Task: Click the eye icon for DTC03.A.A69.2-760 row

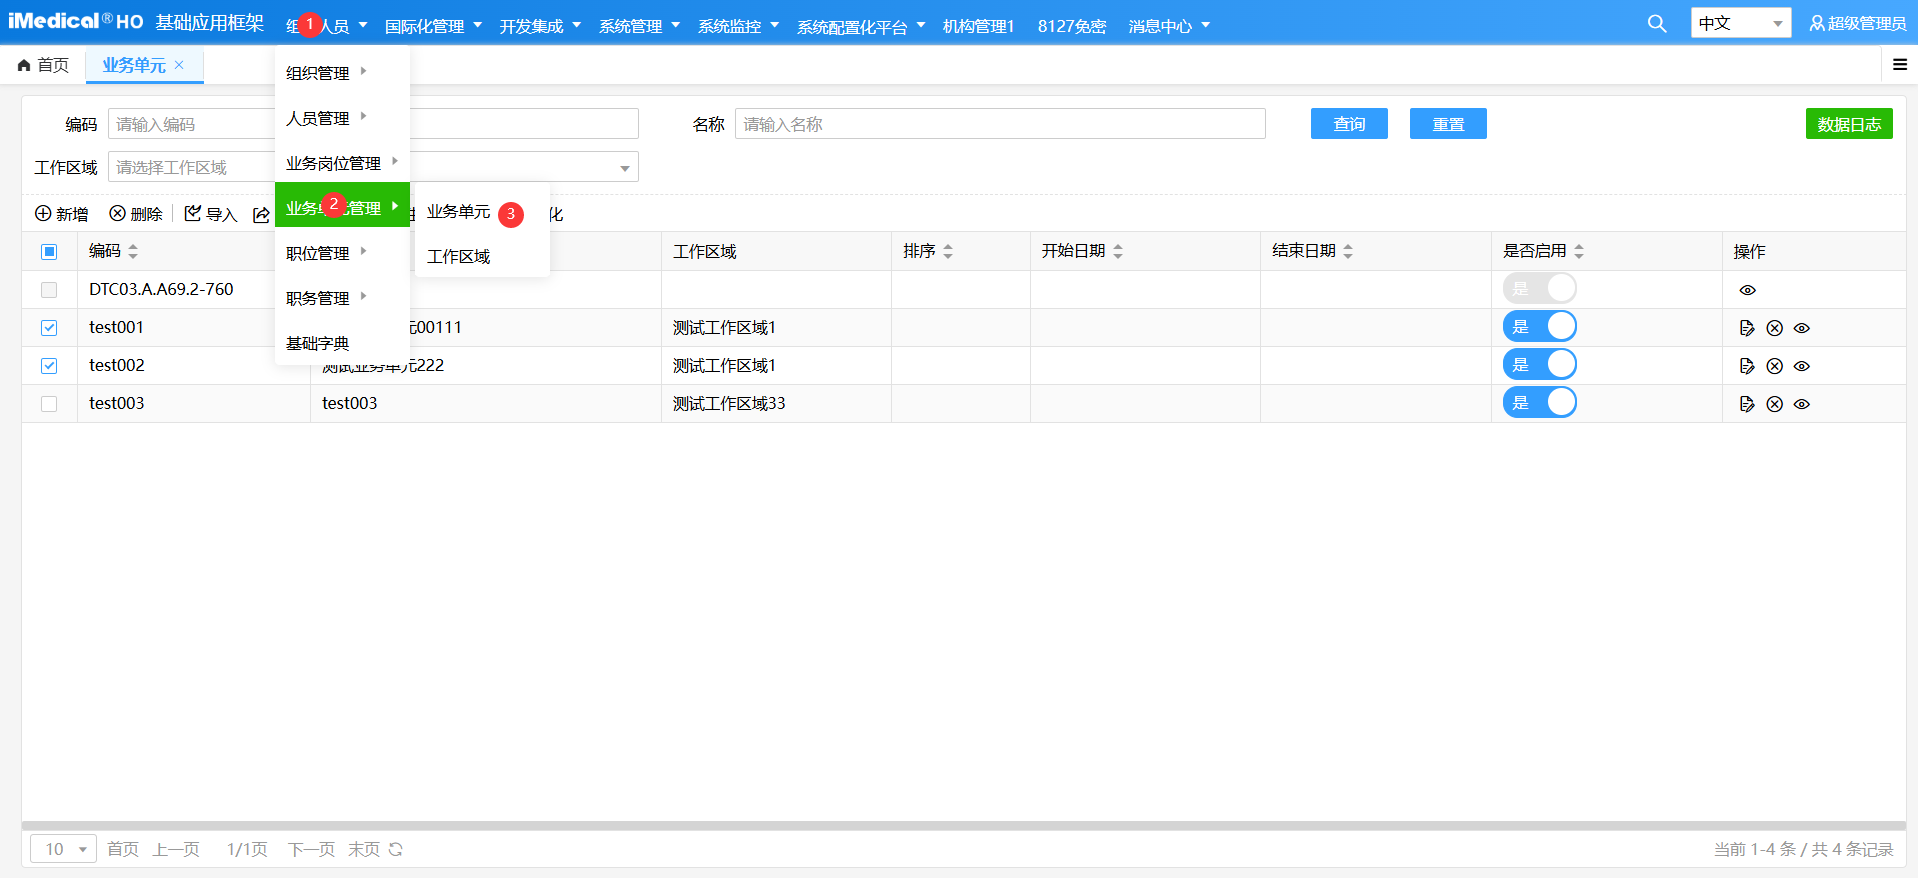Action: (1747, 290)
